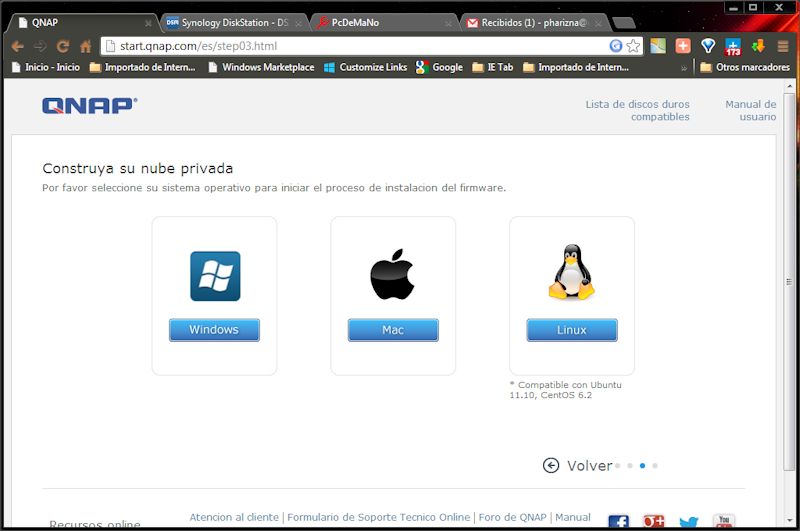
Task: Open the footer Manual link
Action: tap(573, 517)
